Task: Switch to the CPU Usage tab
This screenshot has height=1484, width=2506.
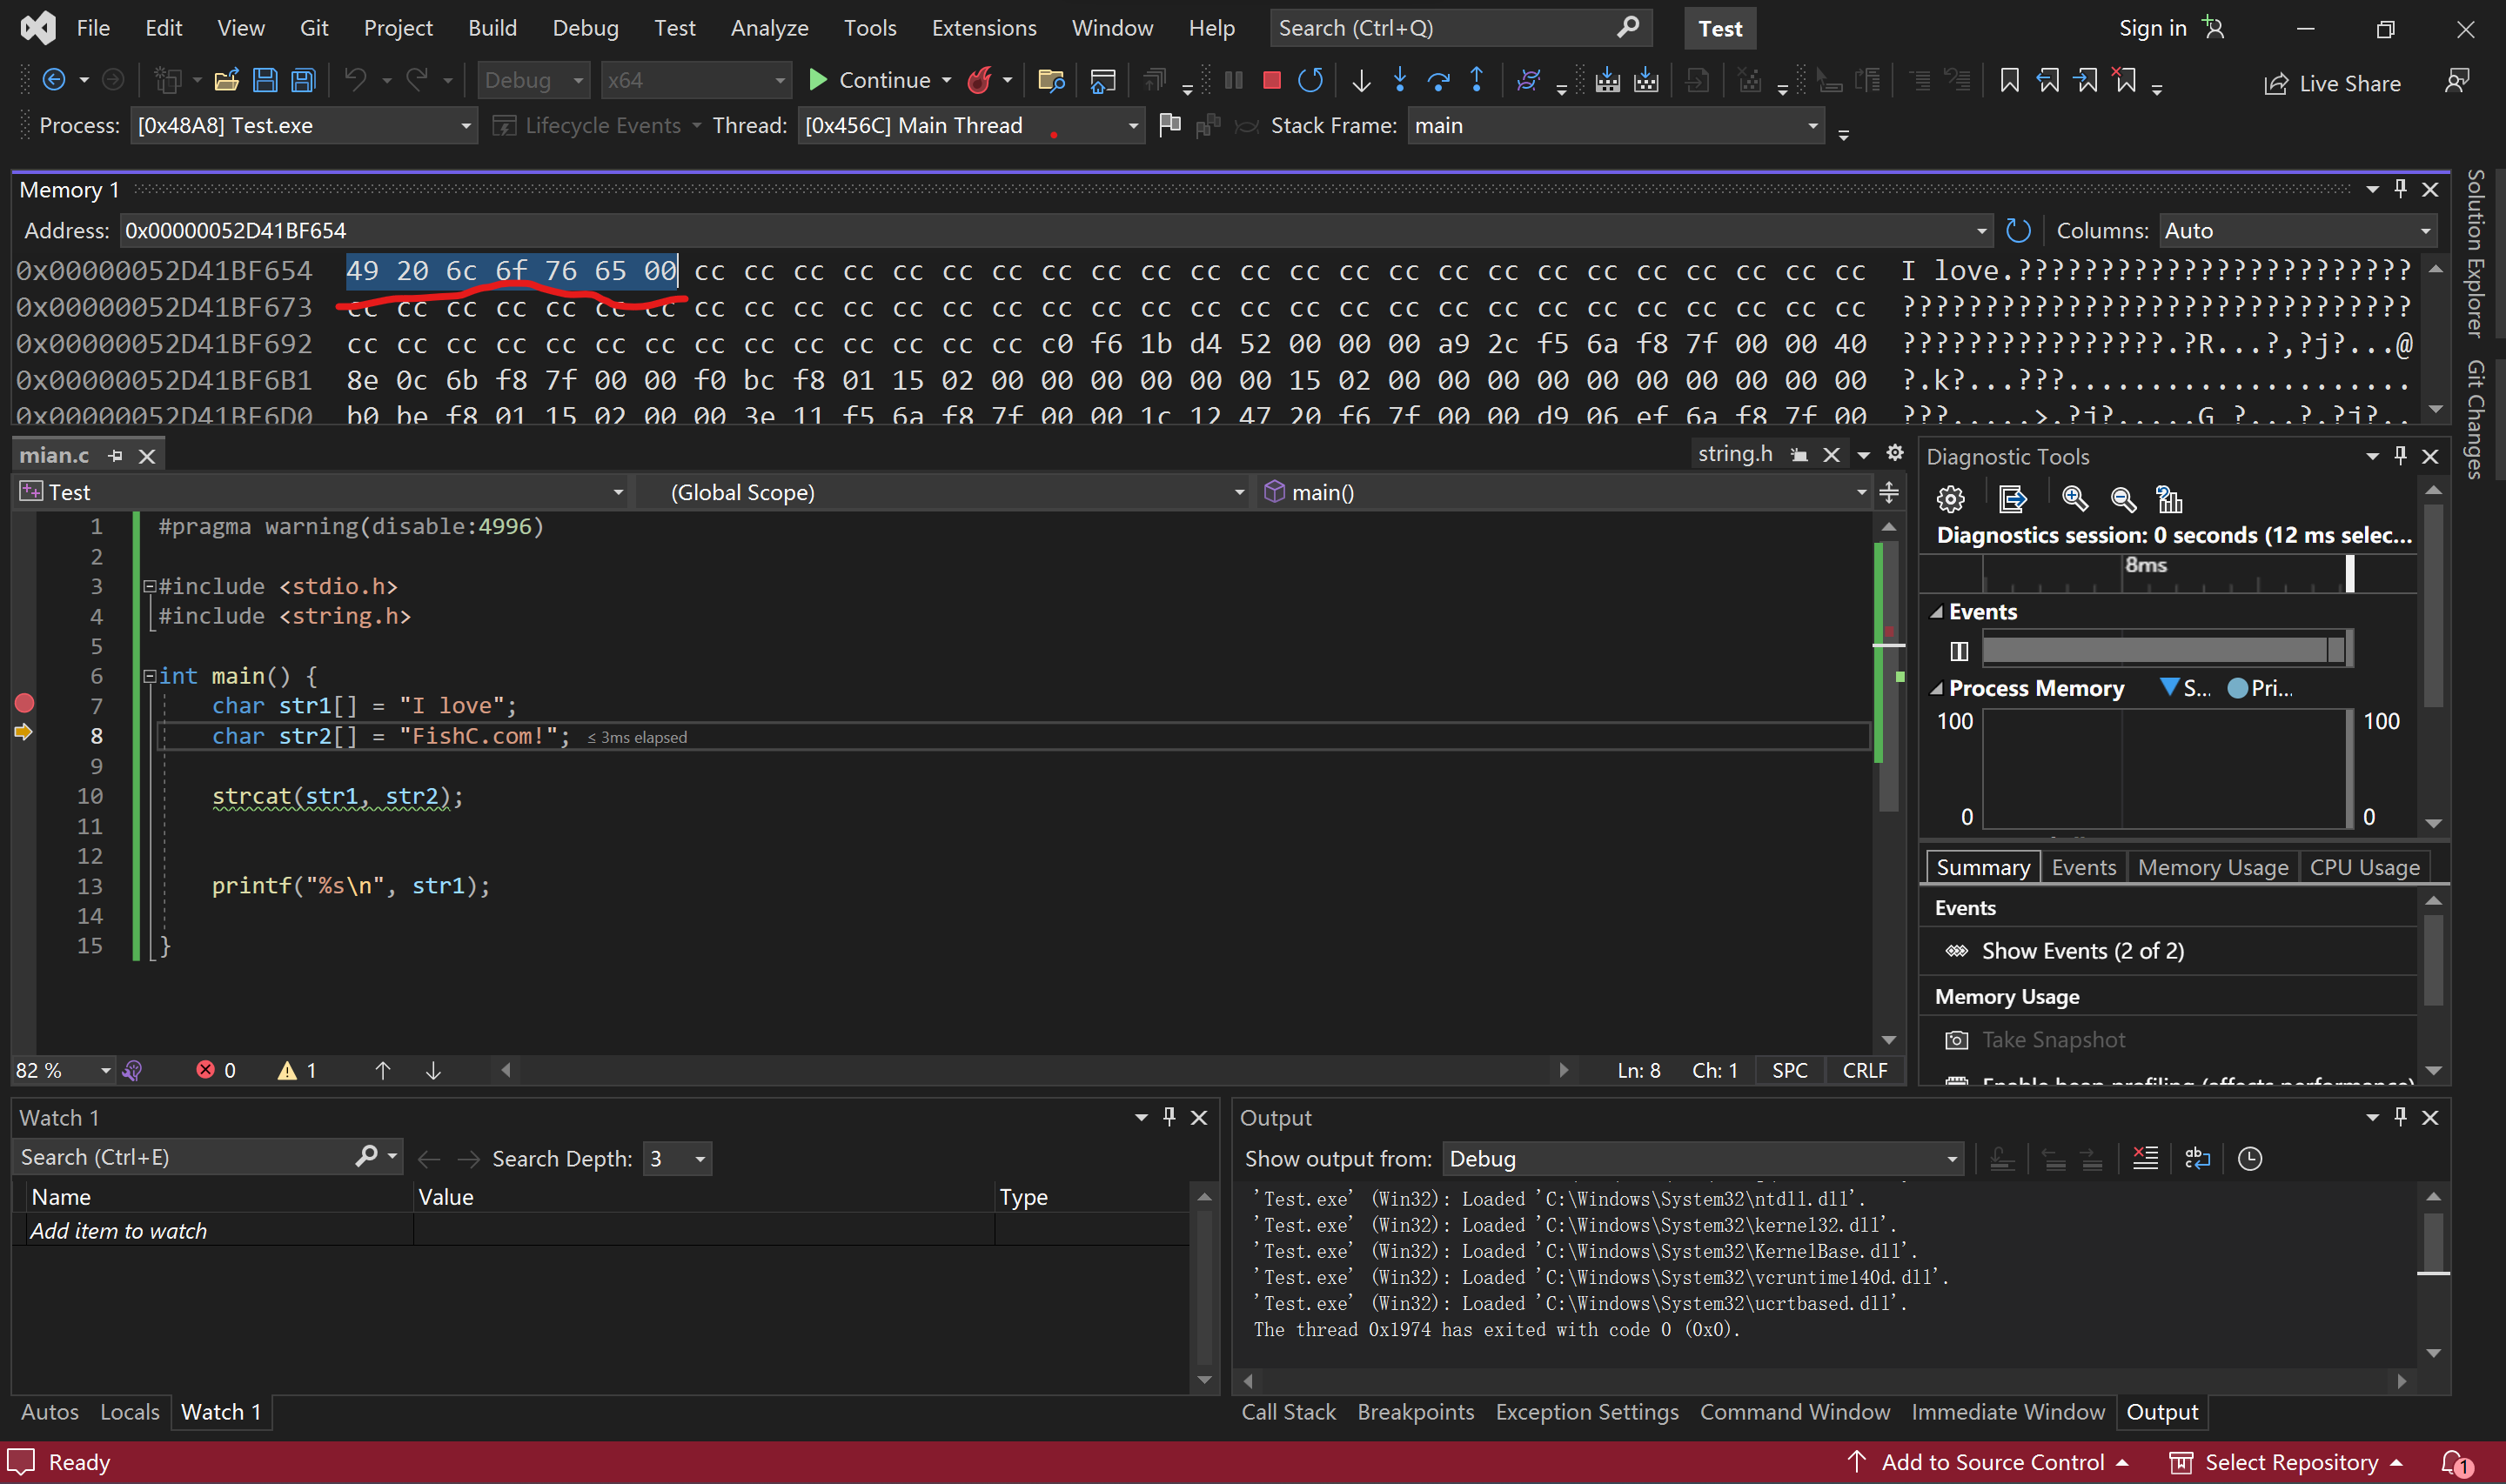Action: coord(2364,867)
